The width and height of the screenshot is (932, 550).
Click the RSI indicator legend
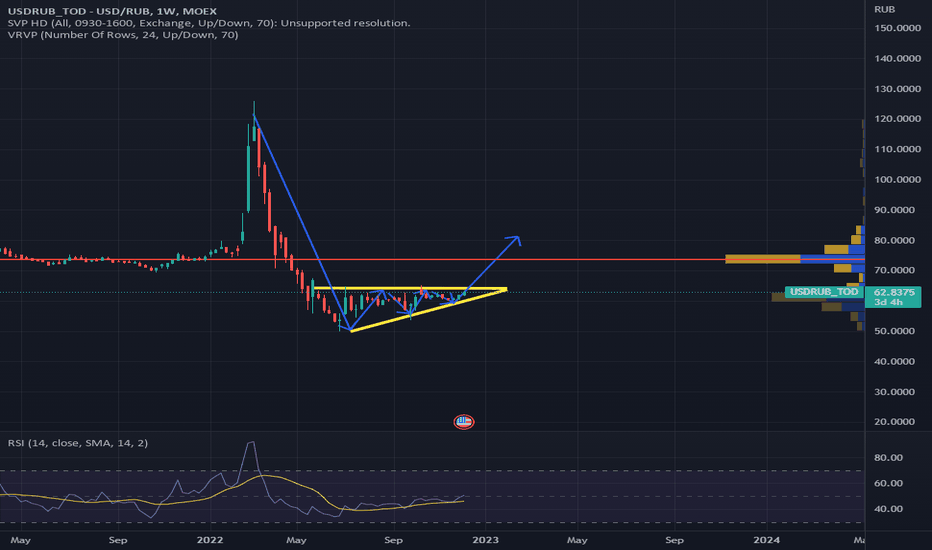coord(78,443)
